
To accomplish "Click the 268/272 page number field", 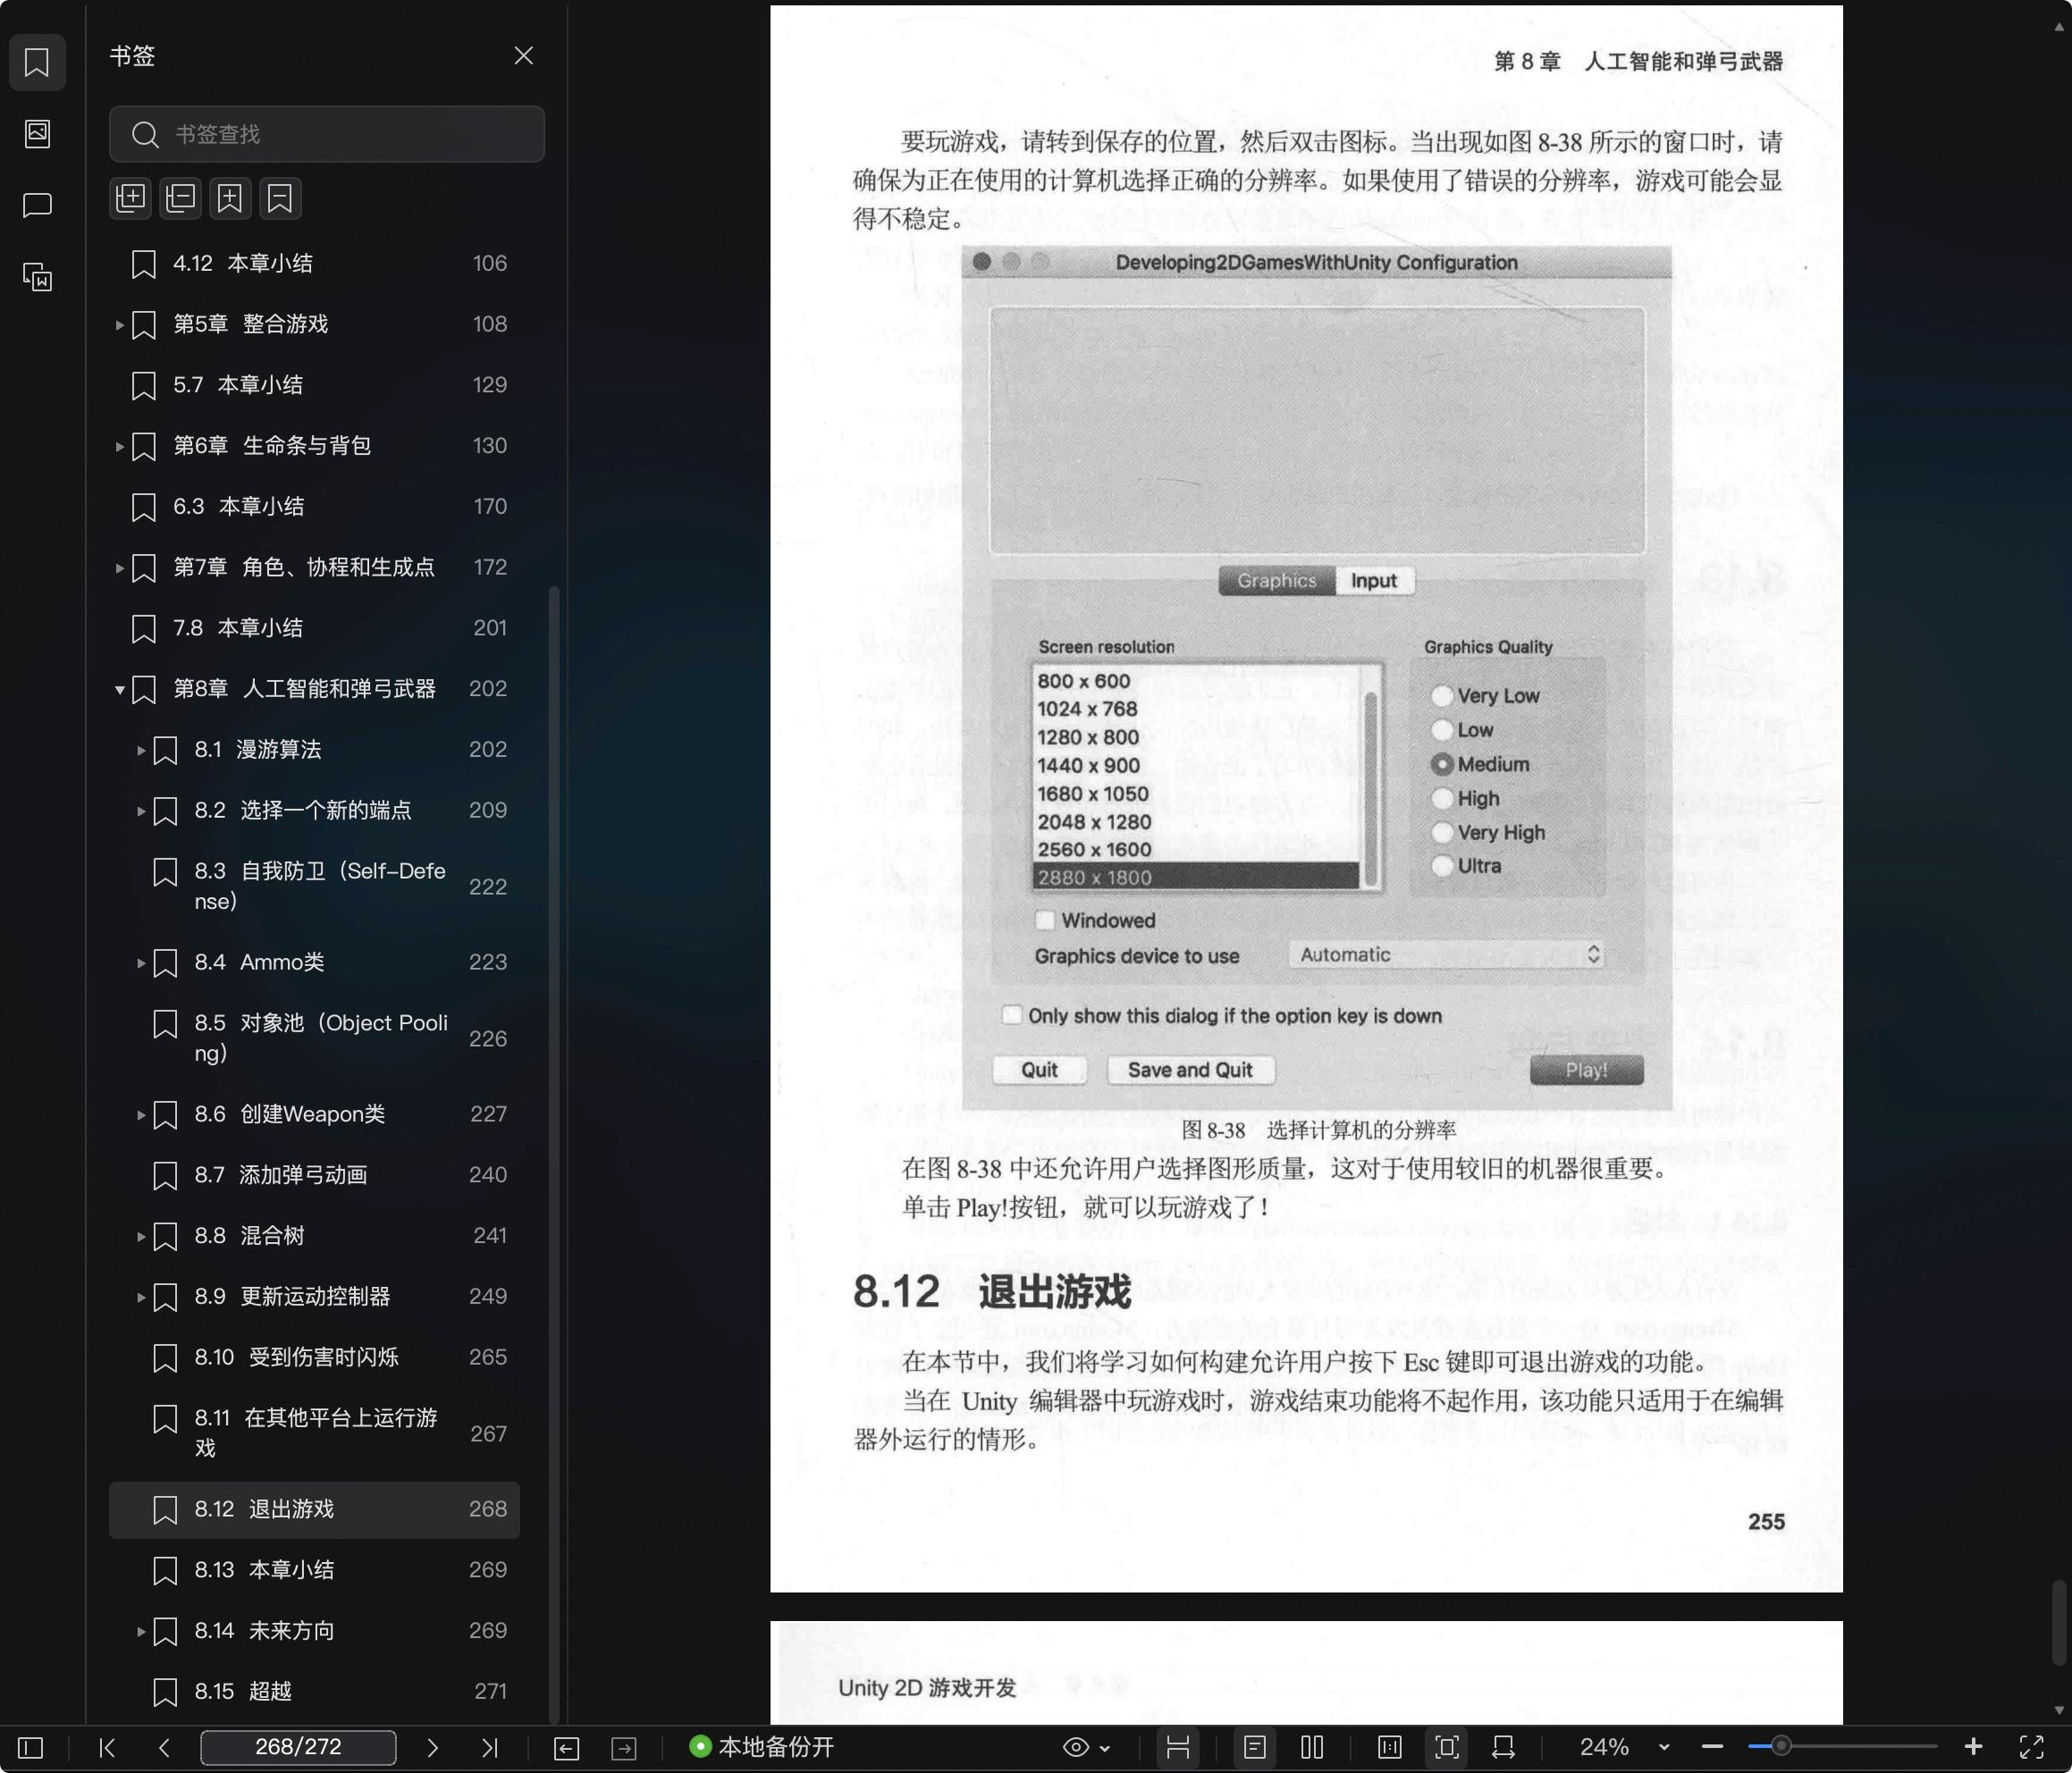I will (298, 1747).
